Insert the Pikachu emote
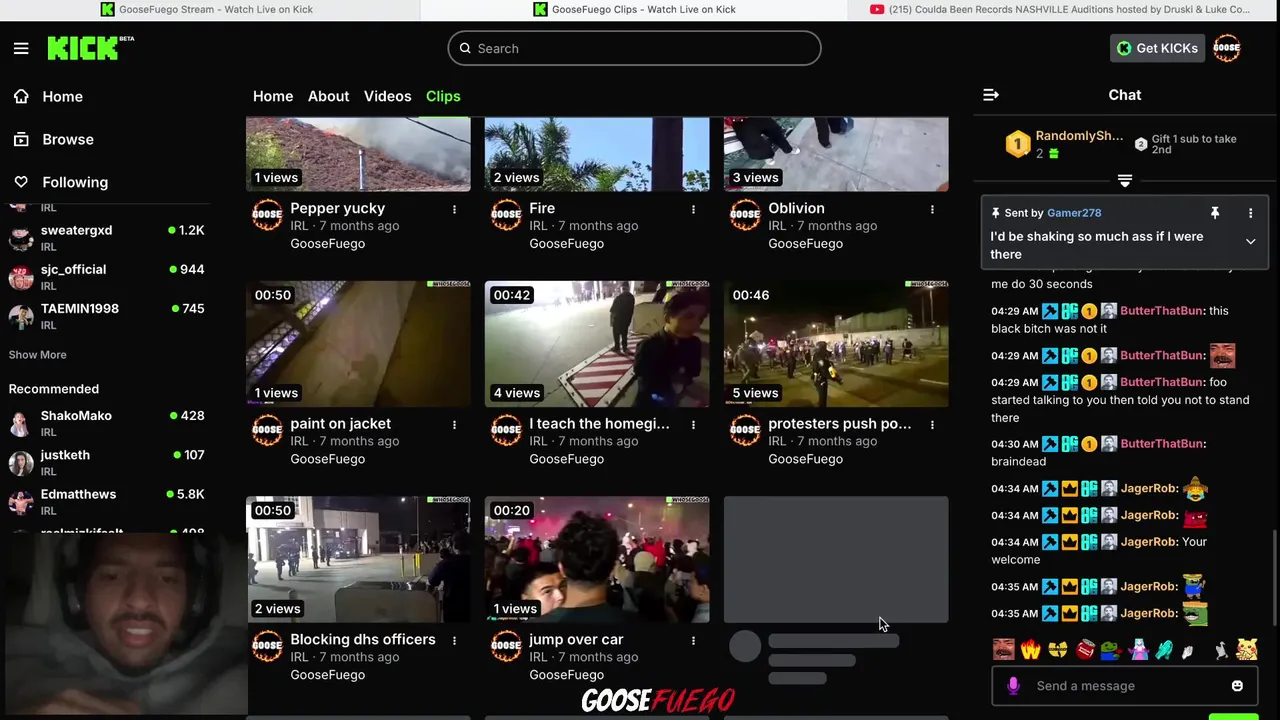 pos(1246,650)
